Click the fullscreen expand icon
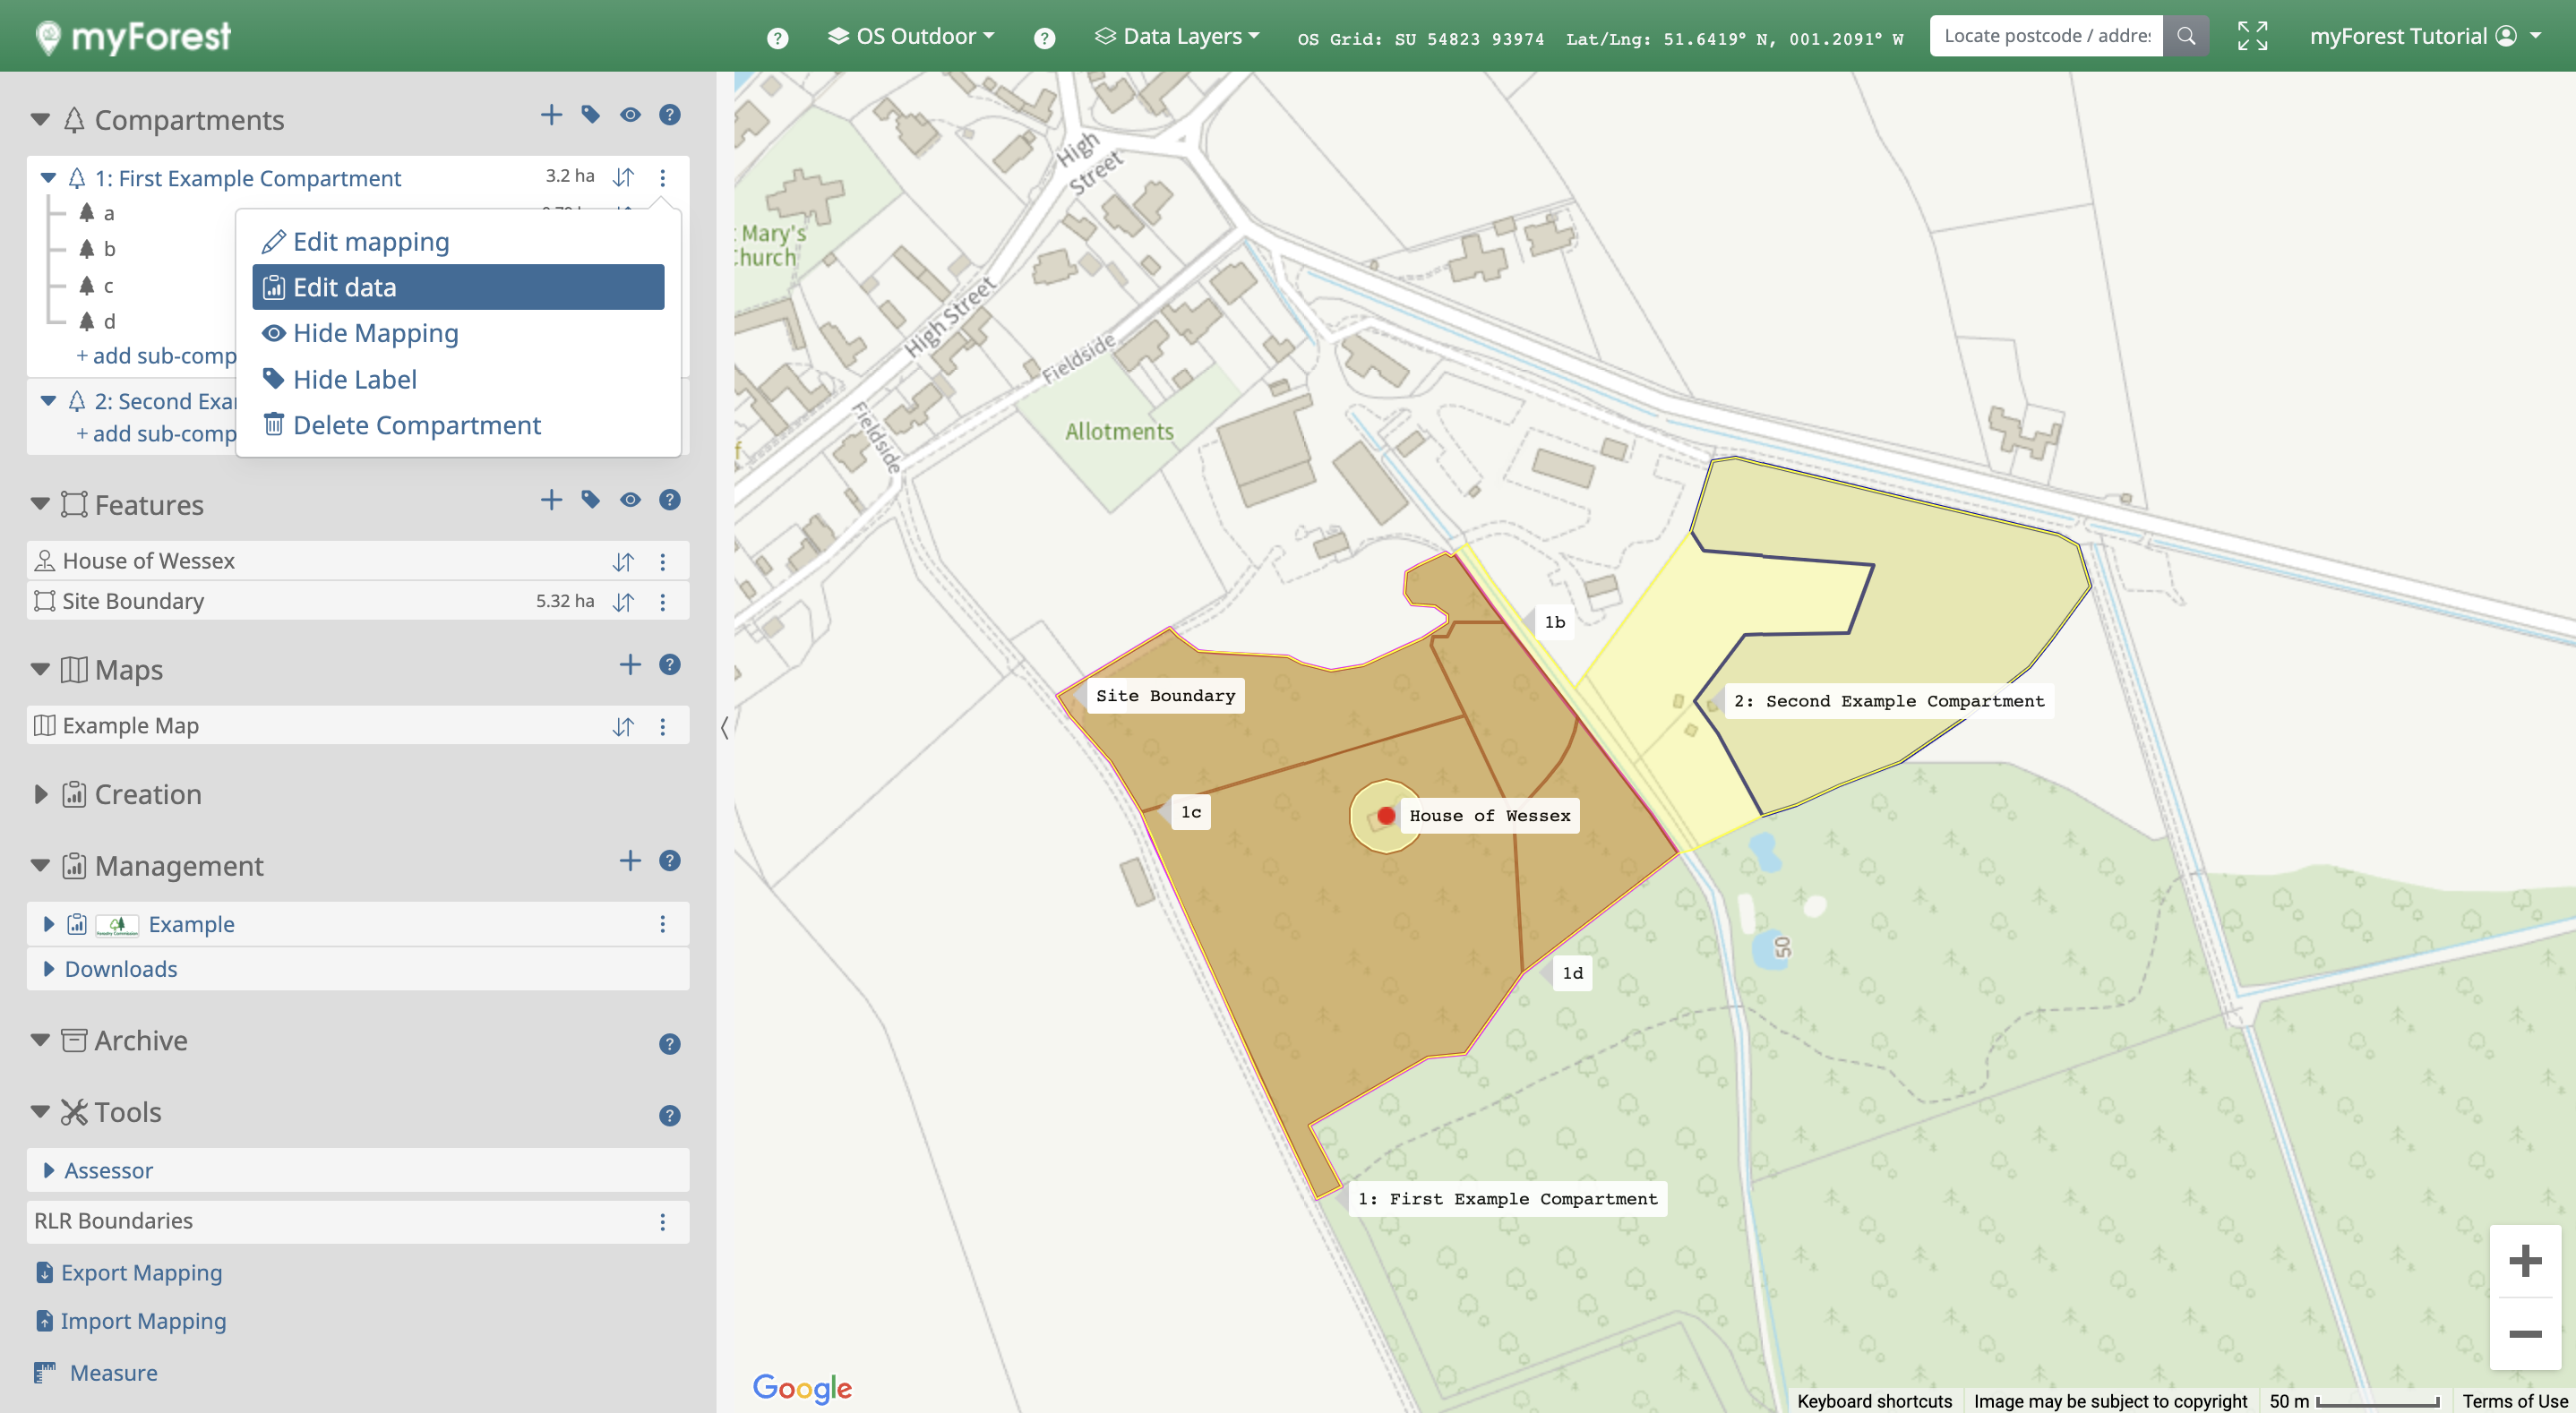Image resolution: width=2576 pixels, height=1413 pixels. (x=2252, y=36)
